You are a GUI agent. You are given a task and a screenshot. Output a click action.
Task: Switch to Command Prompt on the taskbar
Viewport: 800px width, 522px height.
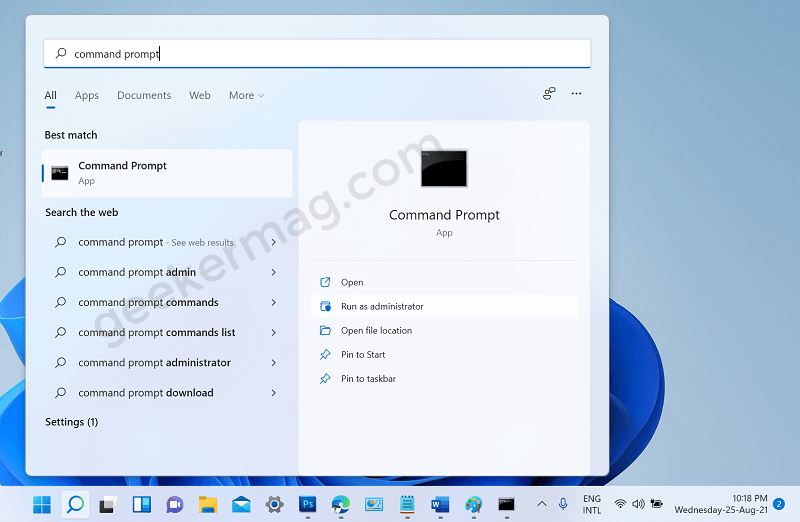[x=507, y=505]
